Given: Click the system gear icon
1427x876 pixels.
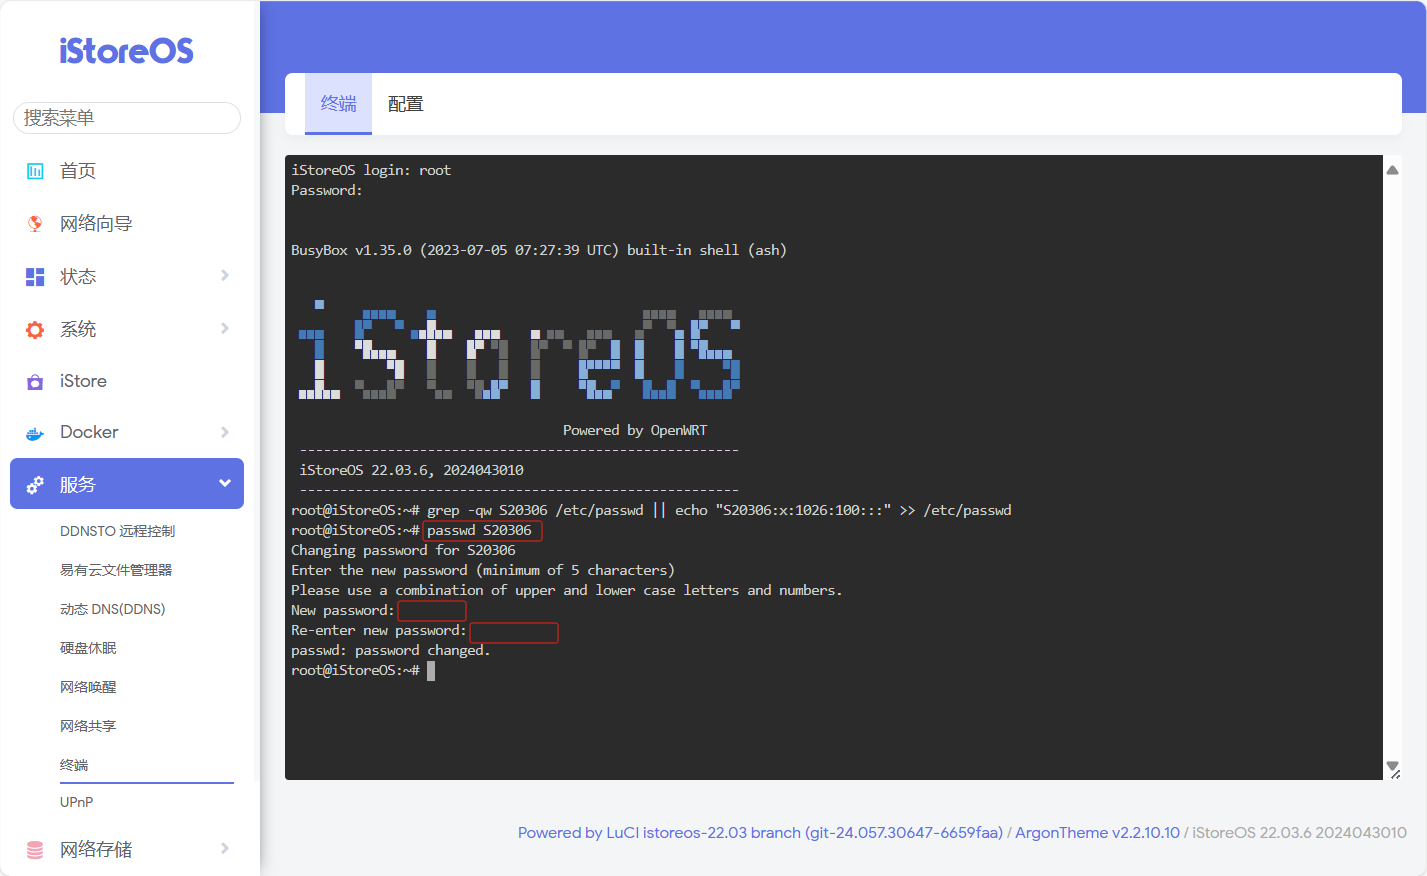Looking at the screenshot, I should [x=35, y=330].
